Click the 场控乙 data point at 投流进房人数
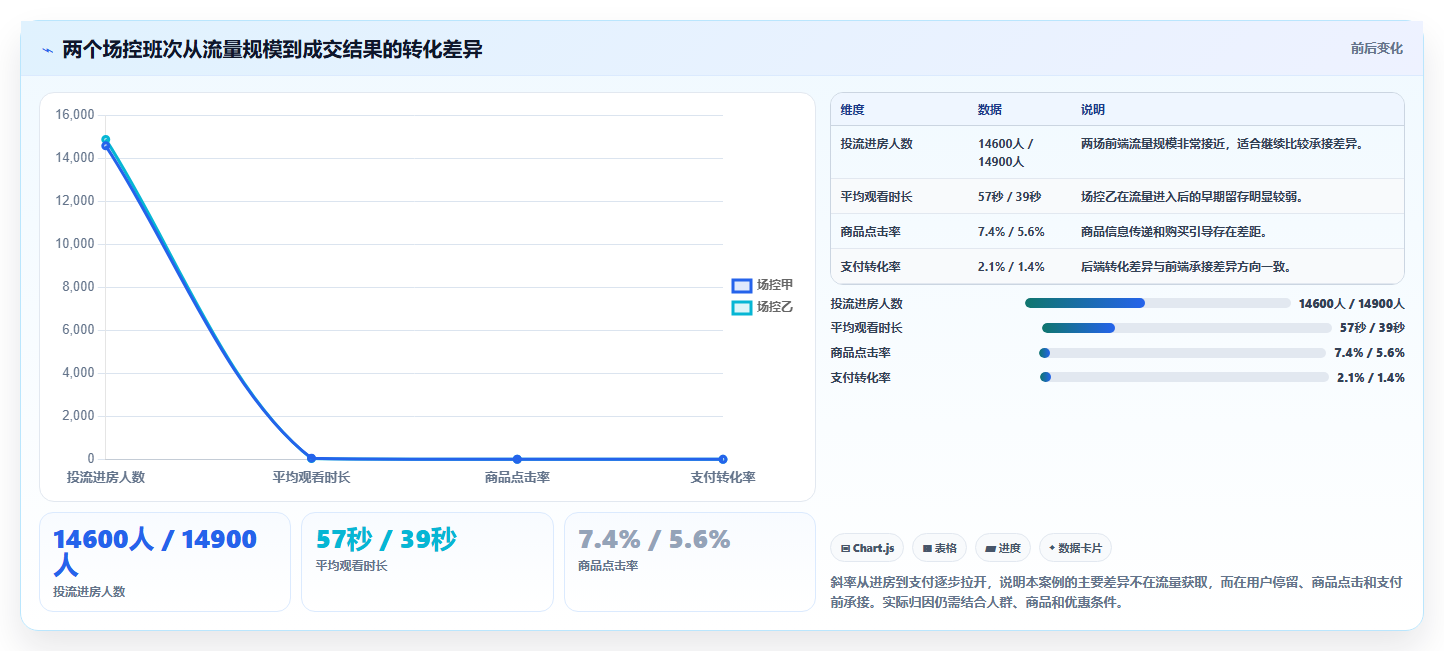The height and width of the screenshot is (651, 1444). pos(106,140)
